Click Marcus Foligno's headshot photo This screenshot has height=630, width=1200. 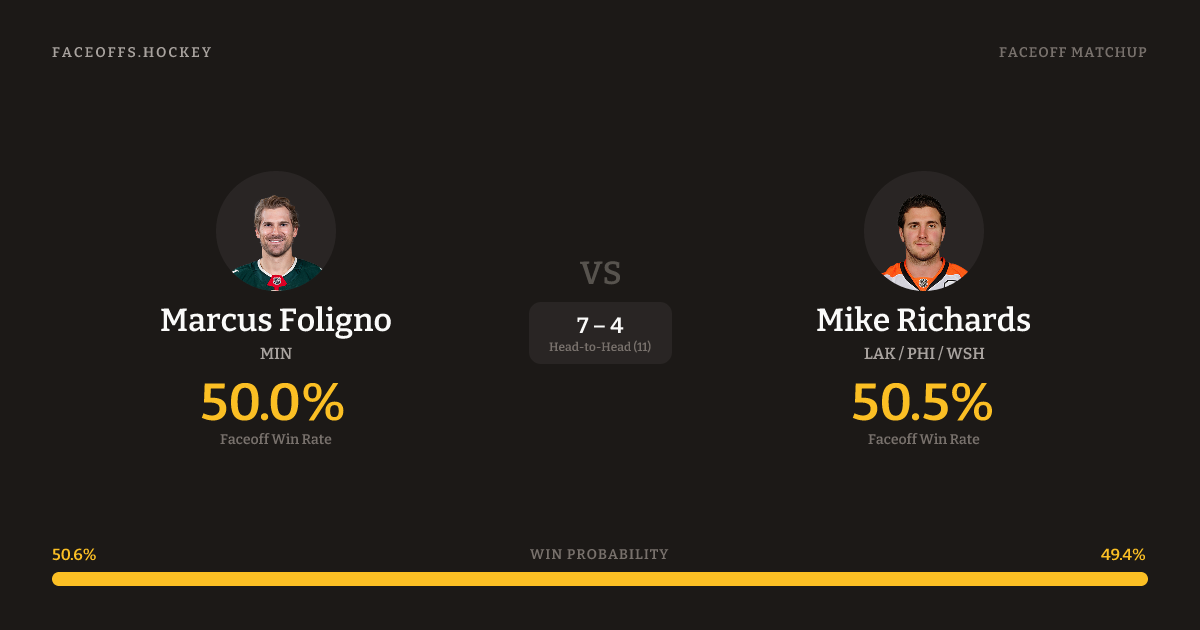pyautogui.click(x=276, y=231)
